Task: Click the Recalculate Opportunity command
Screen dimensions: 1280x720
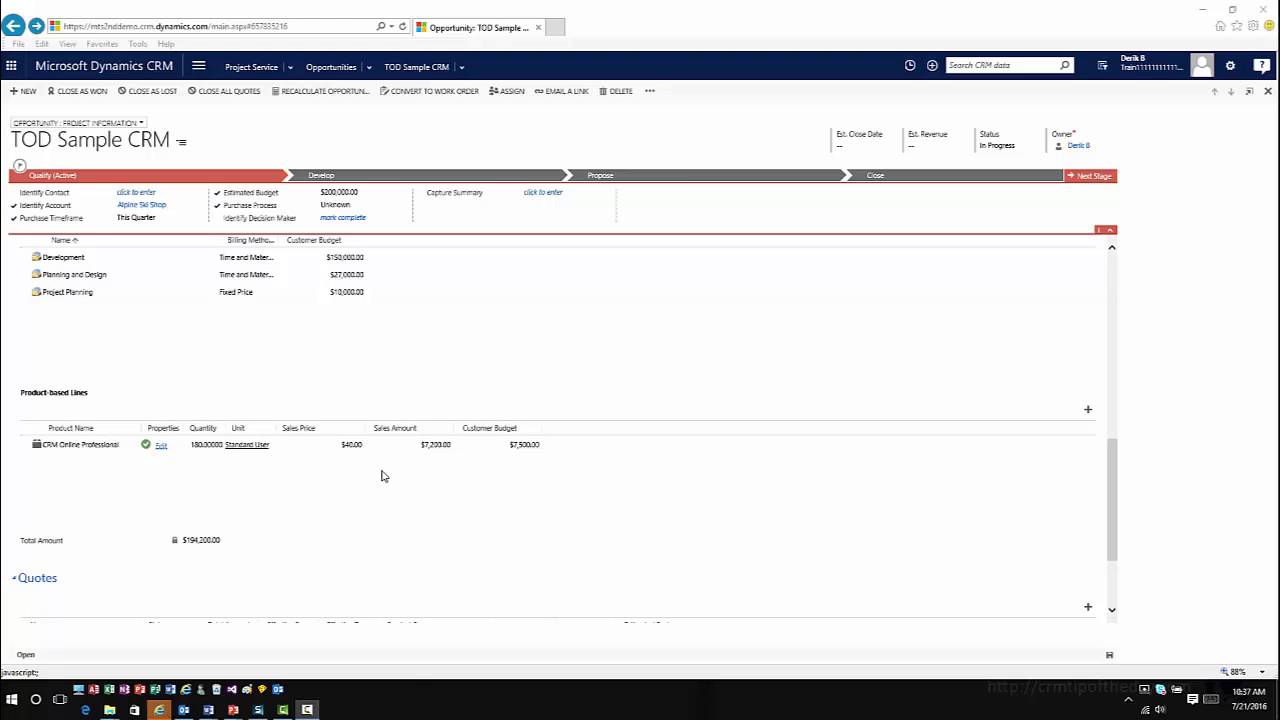Action: click(x=320, y=91)
